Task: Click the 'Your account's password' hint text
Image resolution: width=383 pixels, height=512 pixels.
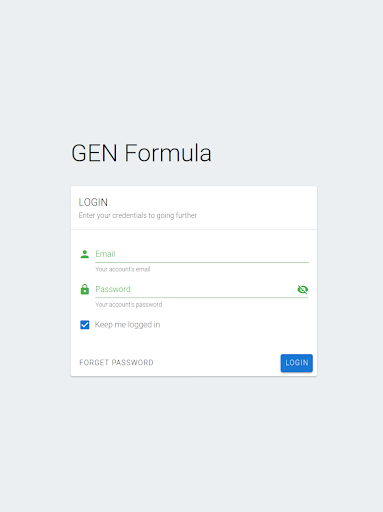Action: tap(129, 305)
